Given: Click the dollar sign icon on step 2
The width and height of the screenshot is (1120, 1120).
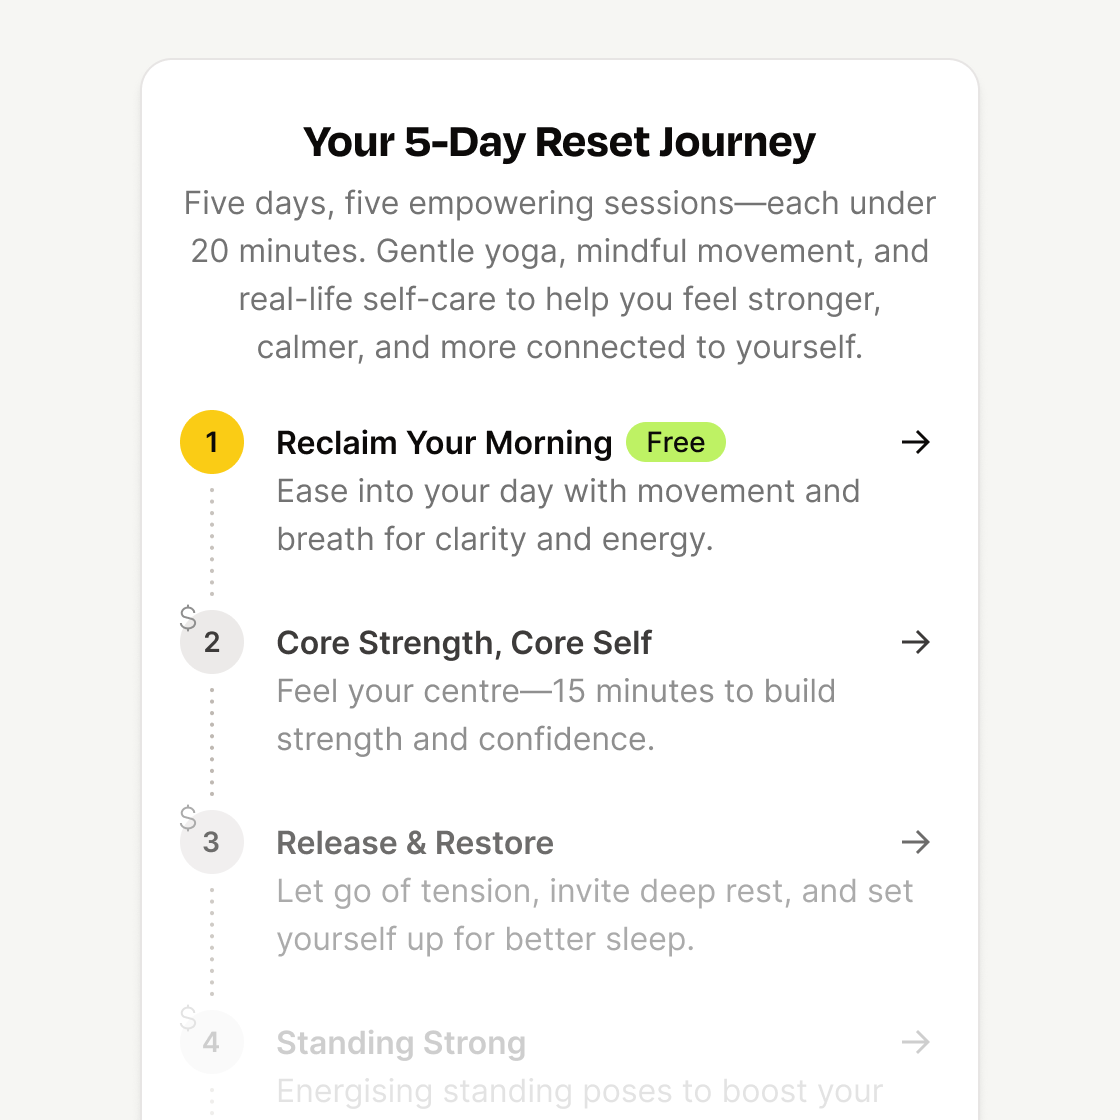Looking at the screenshot, I should [188, 618].
